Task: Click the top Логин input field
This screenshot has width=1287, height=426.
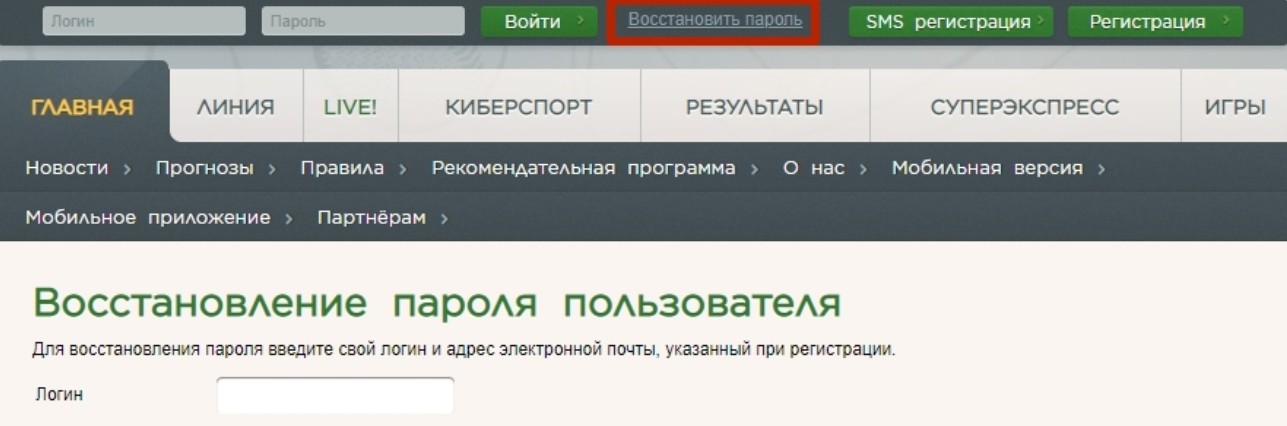Action: point(144,22)
